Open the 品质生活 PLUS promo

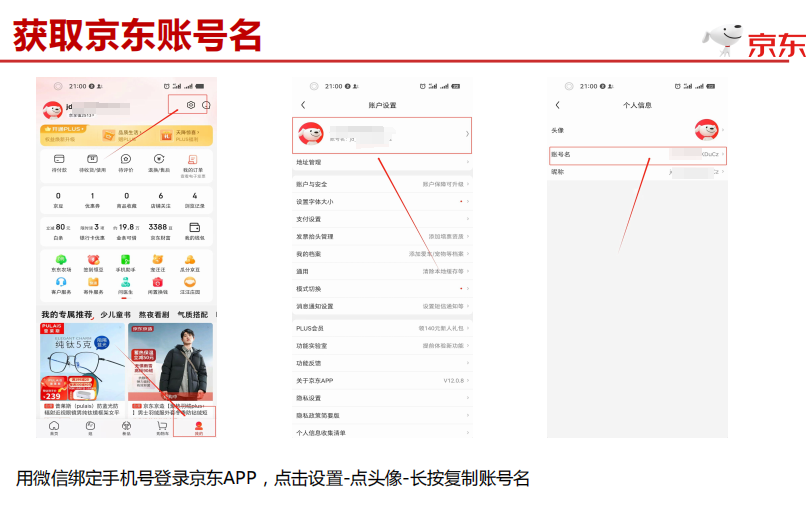(123, 135)
